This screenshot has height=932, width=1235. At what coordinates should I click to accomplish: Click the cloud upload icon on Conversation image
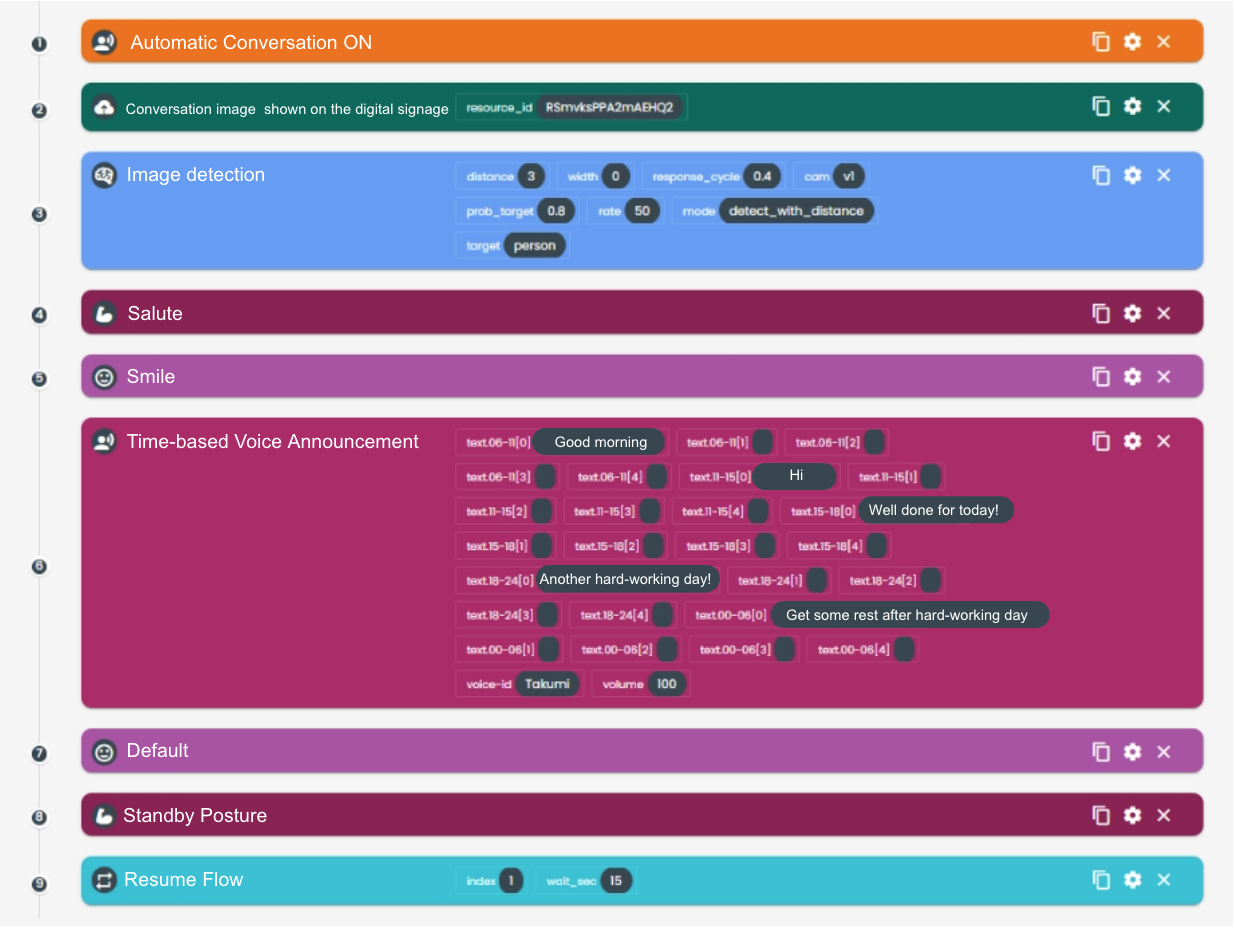tap(104, 107)
